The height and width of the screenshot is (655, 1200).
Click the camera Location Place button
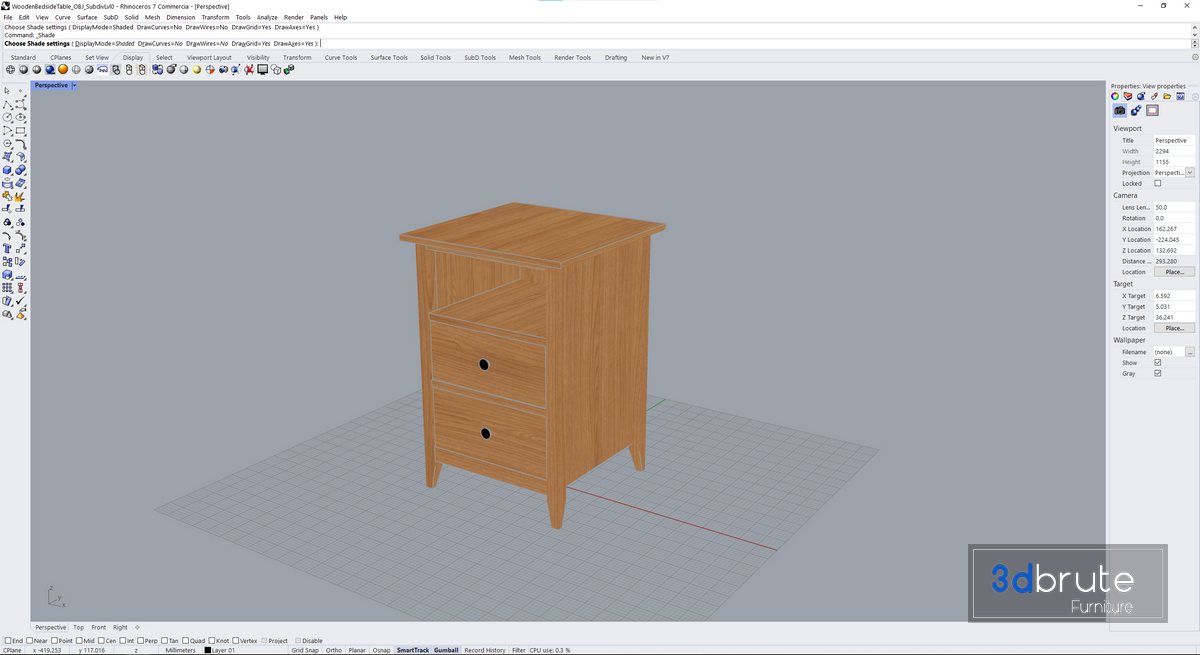tap(1174, 272)
